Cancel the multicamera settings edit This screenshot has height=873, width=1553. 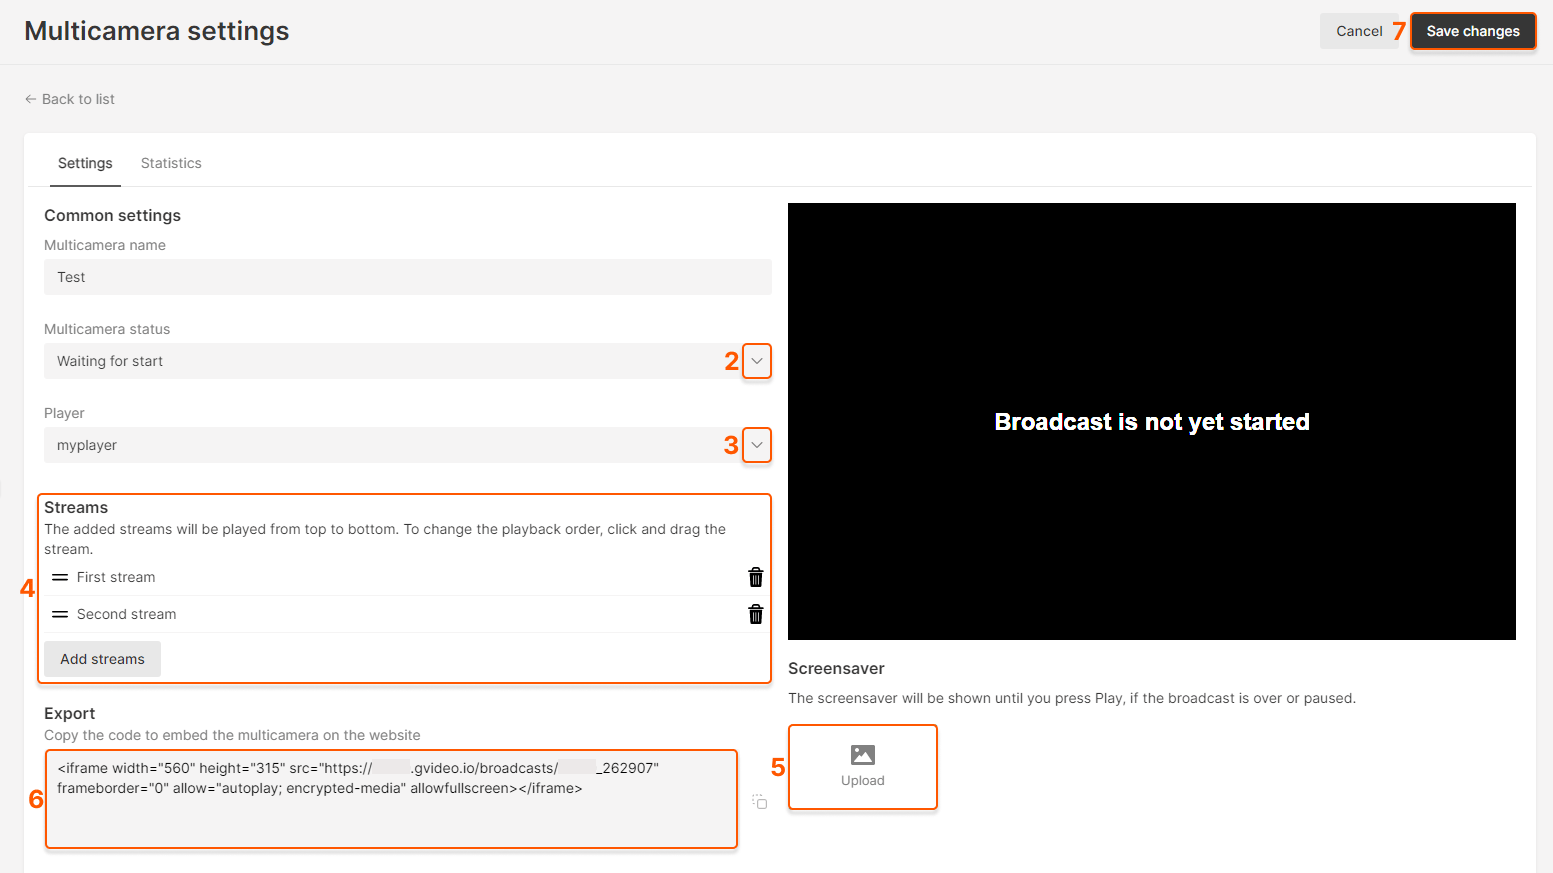[x=1359, y=31]
